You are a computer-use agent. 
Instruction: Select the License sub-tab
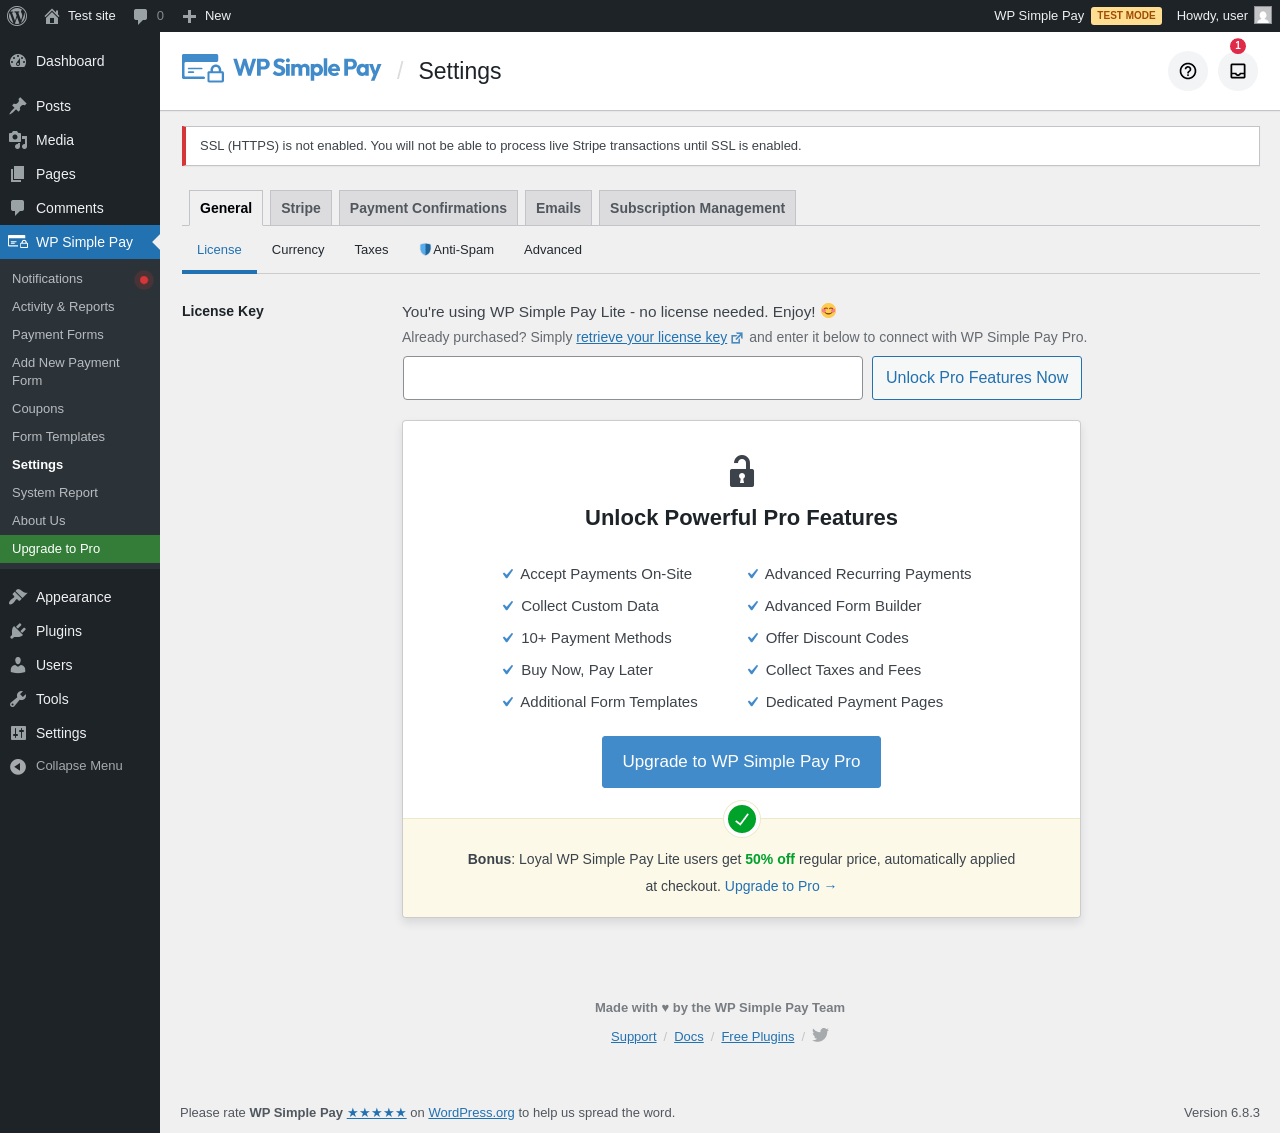219,250
